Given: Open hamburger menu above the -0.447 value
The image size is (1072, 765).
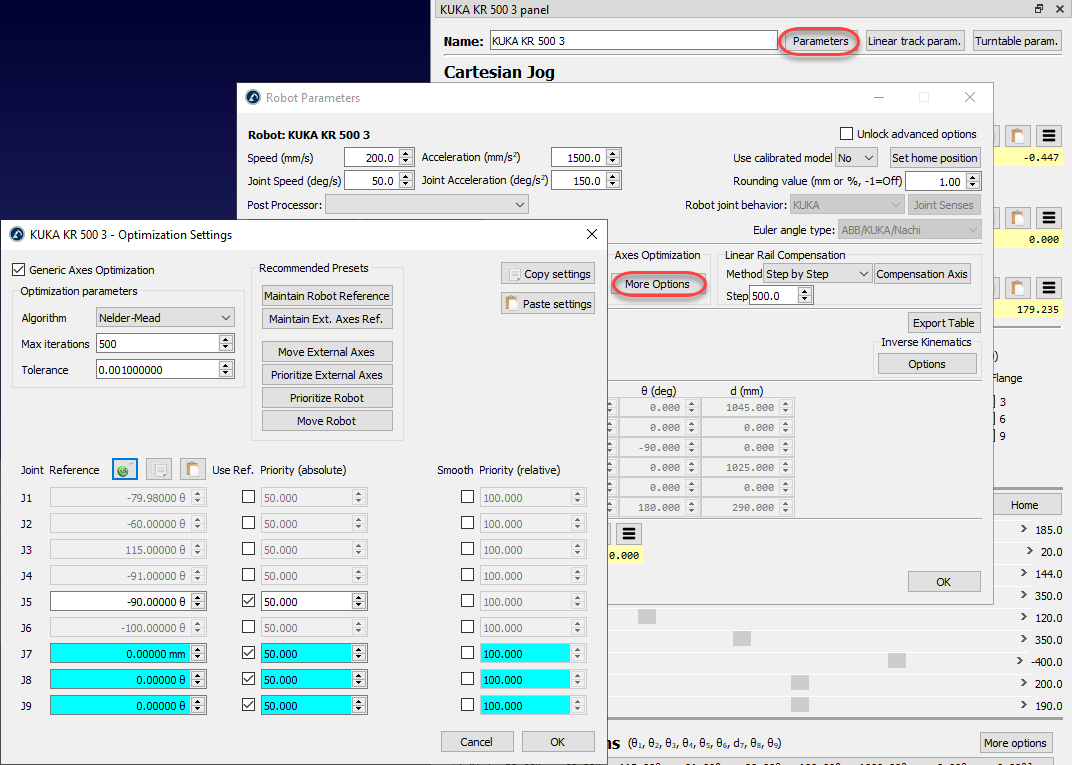Looking at the screenshot, I should pyautogui.click(x=1048, y=136).
